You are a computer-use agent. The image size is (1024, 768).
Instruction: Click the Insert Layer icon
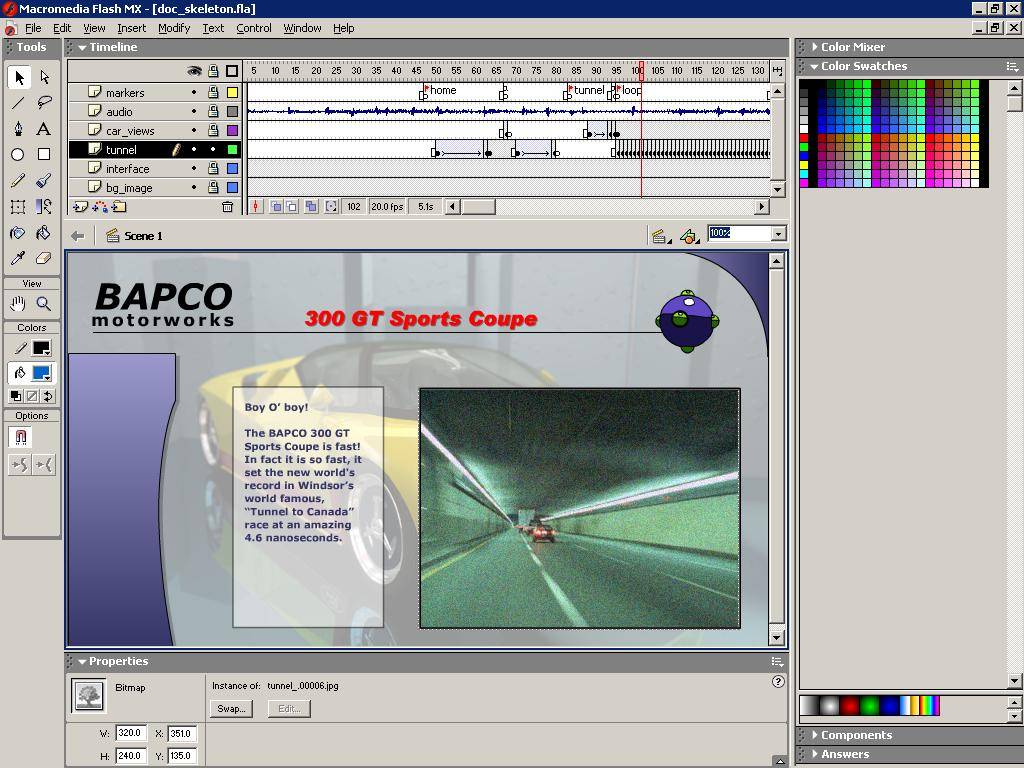pyautogui.click(x=81, y=207)
